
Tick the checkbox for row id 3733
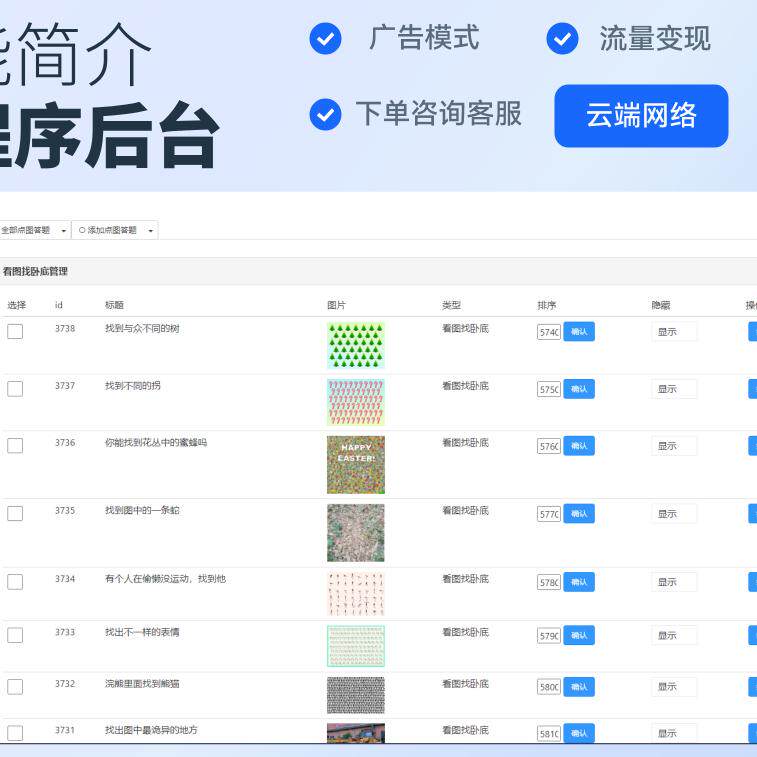point(15,635)
